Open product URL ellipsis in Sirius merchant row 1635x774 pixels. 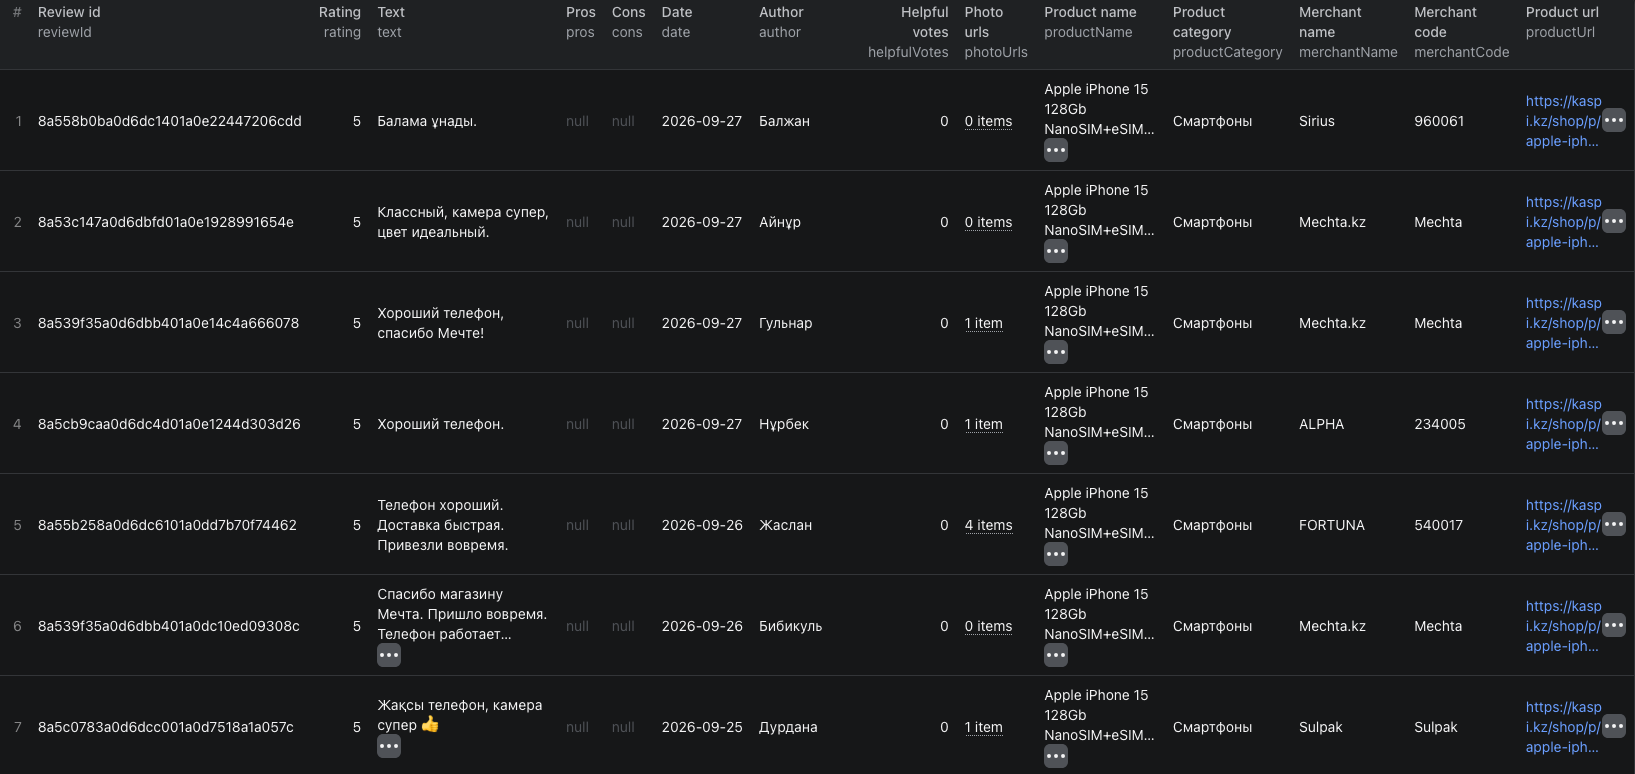tap(1614, 120)
